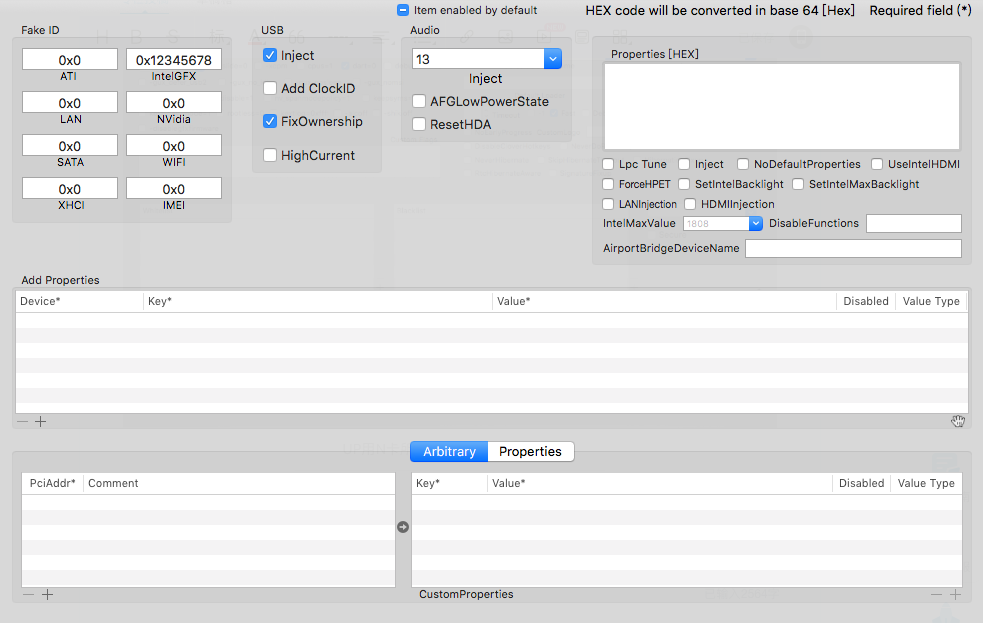Enable NoDefaultProperties checkbox

[743, 164]
